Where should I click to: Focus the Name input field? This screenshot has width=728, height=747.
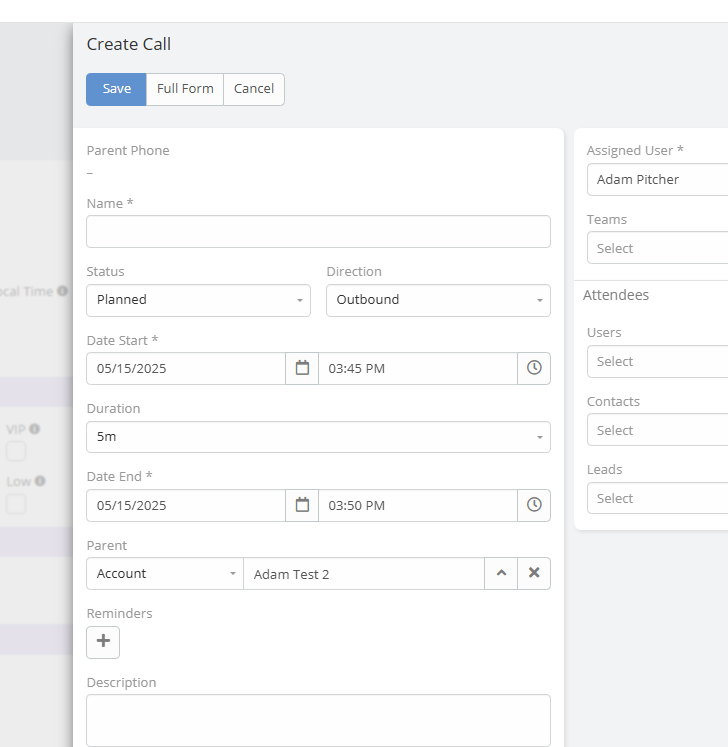[318, 232]
